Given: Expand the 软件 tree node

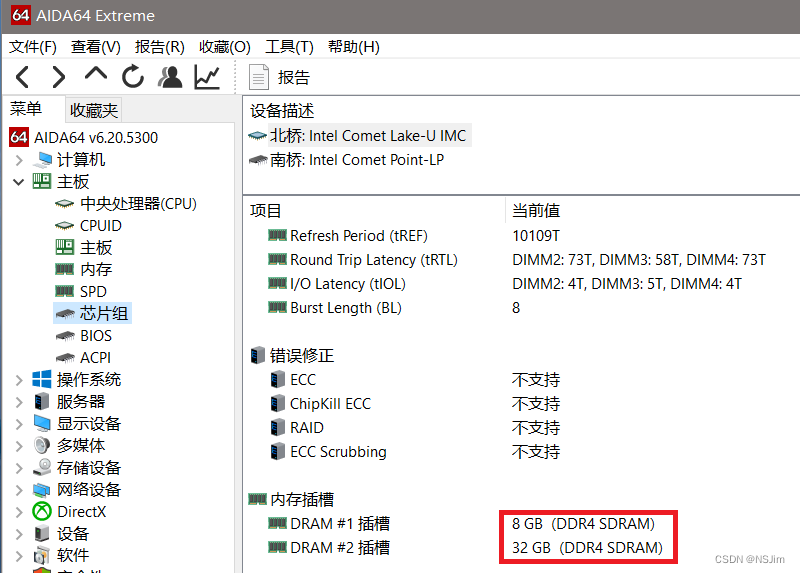Looking at the screenshot, I should [19, 556].
